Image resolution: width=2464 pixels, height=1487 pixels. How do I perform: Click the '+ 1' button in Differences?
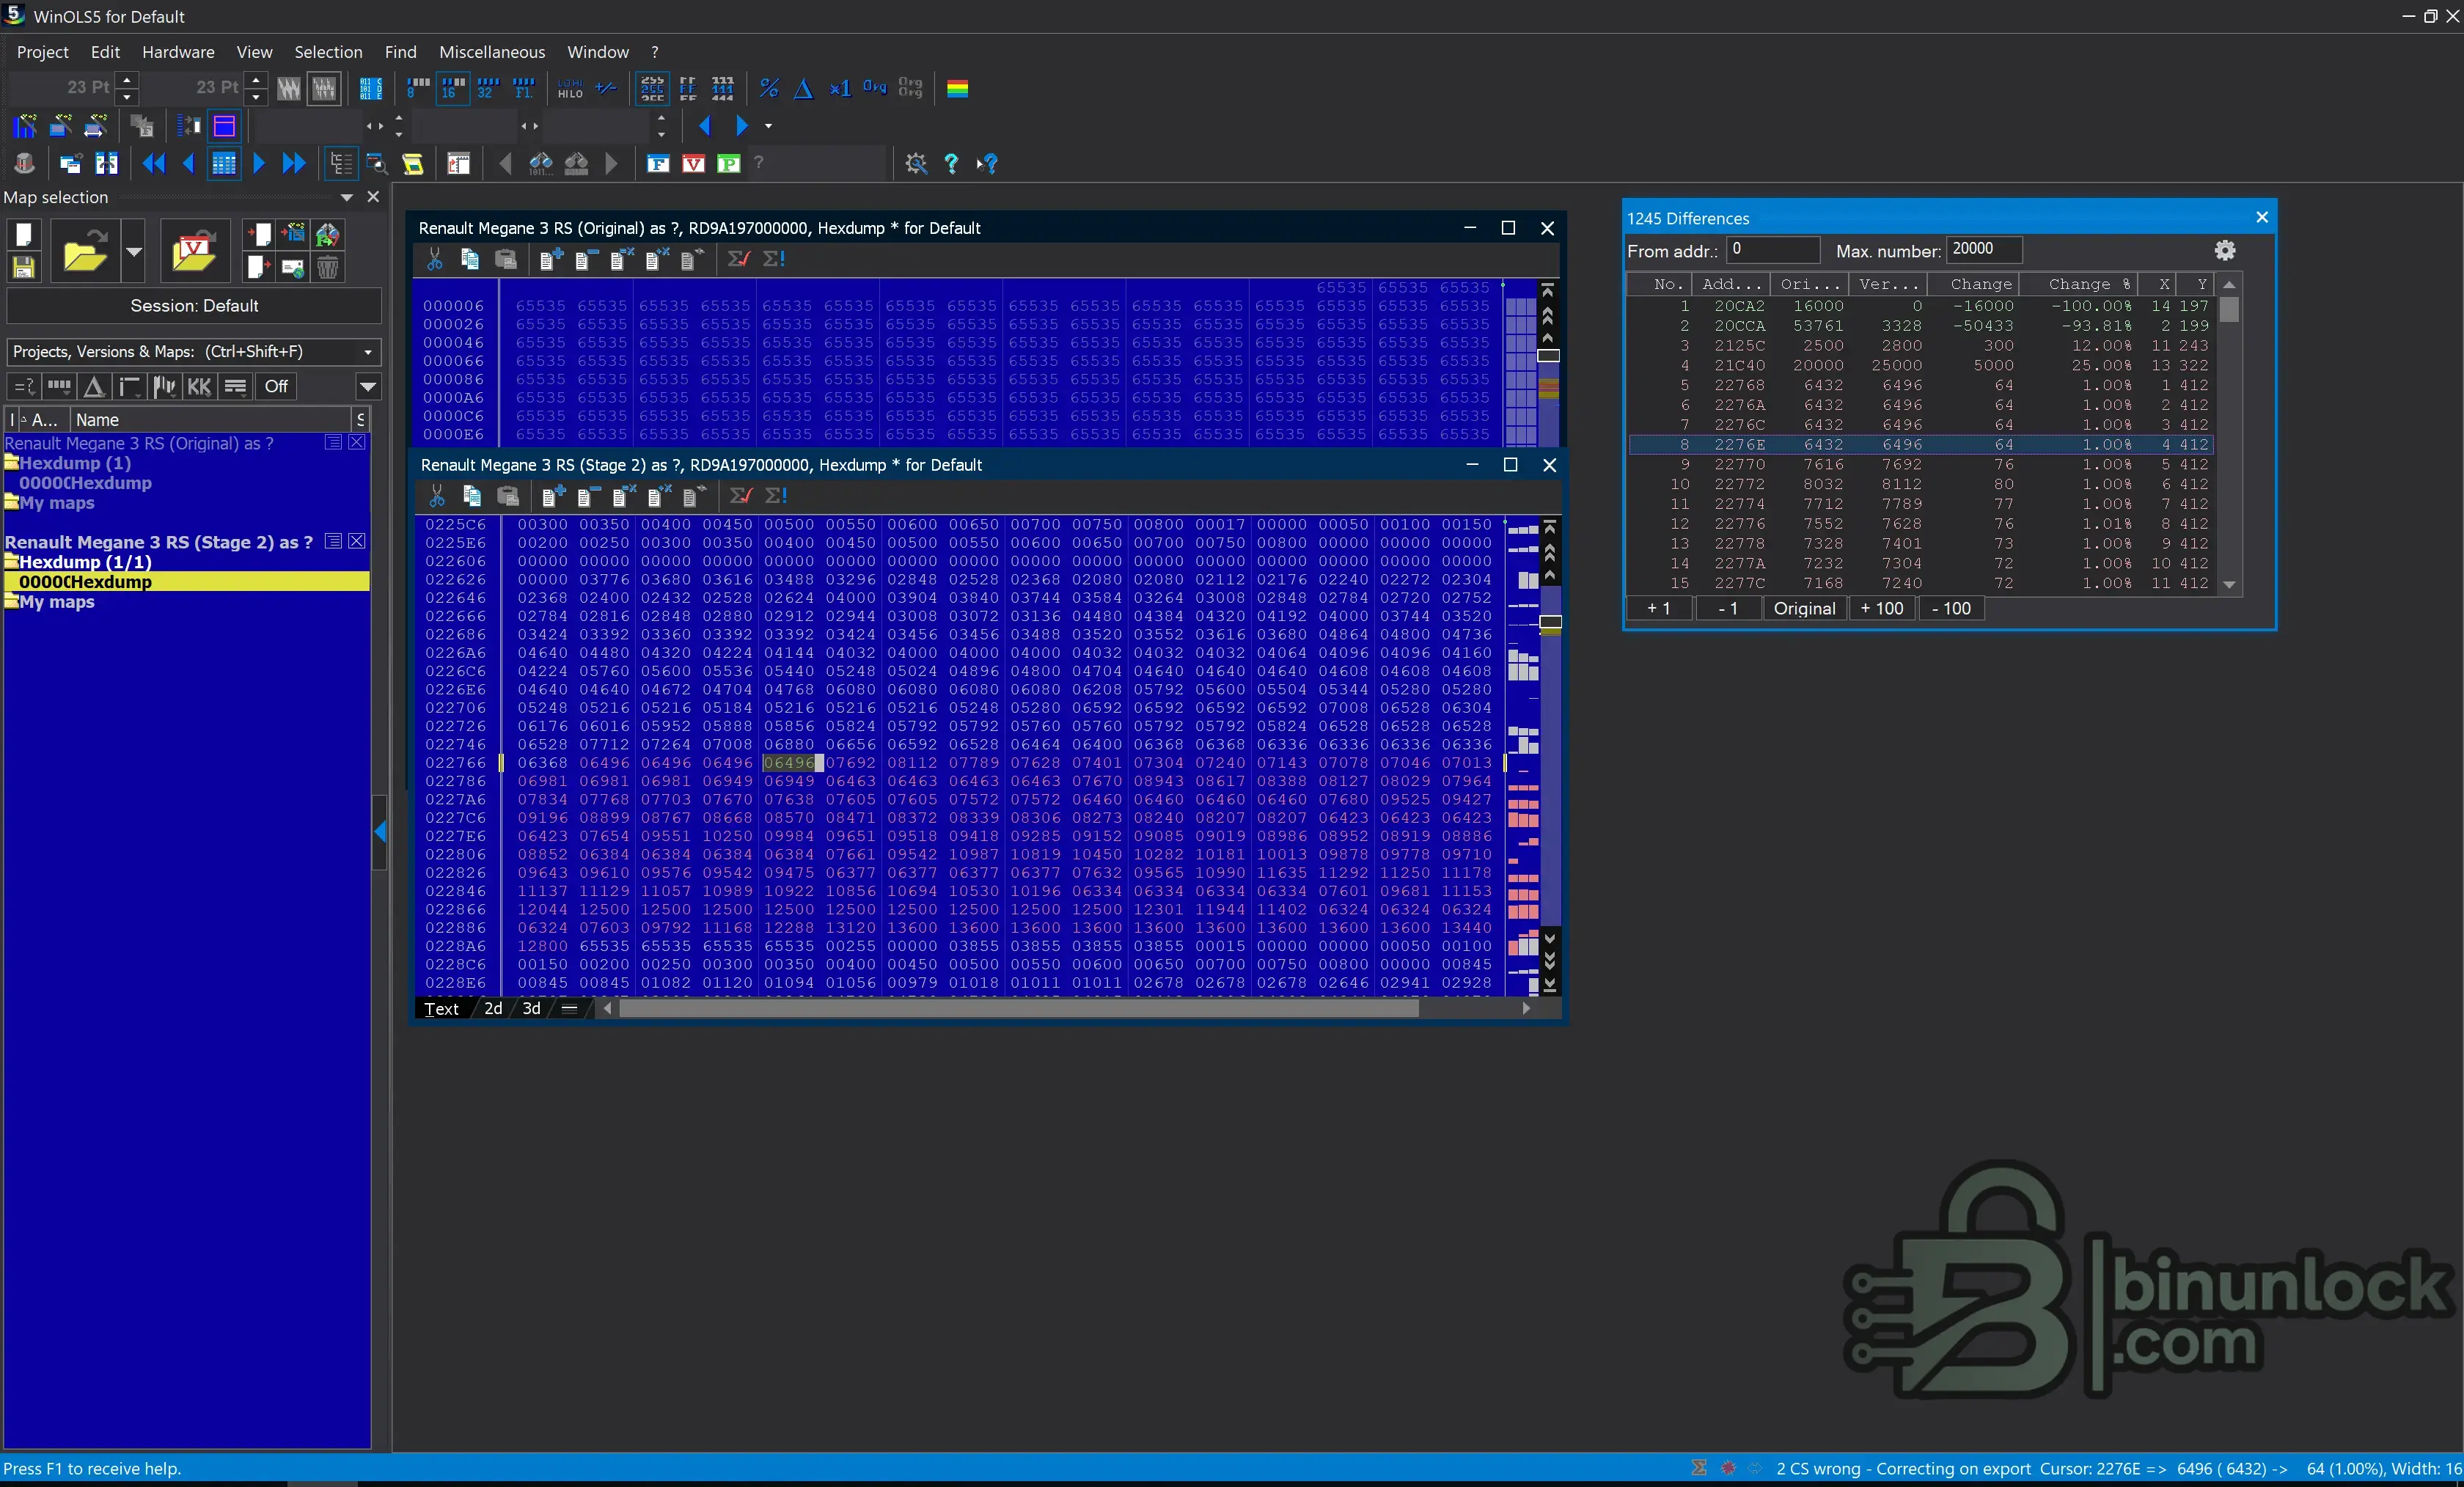tap(1659, 608)
